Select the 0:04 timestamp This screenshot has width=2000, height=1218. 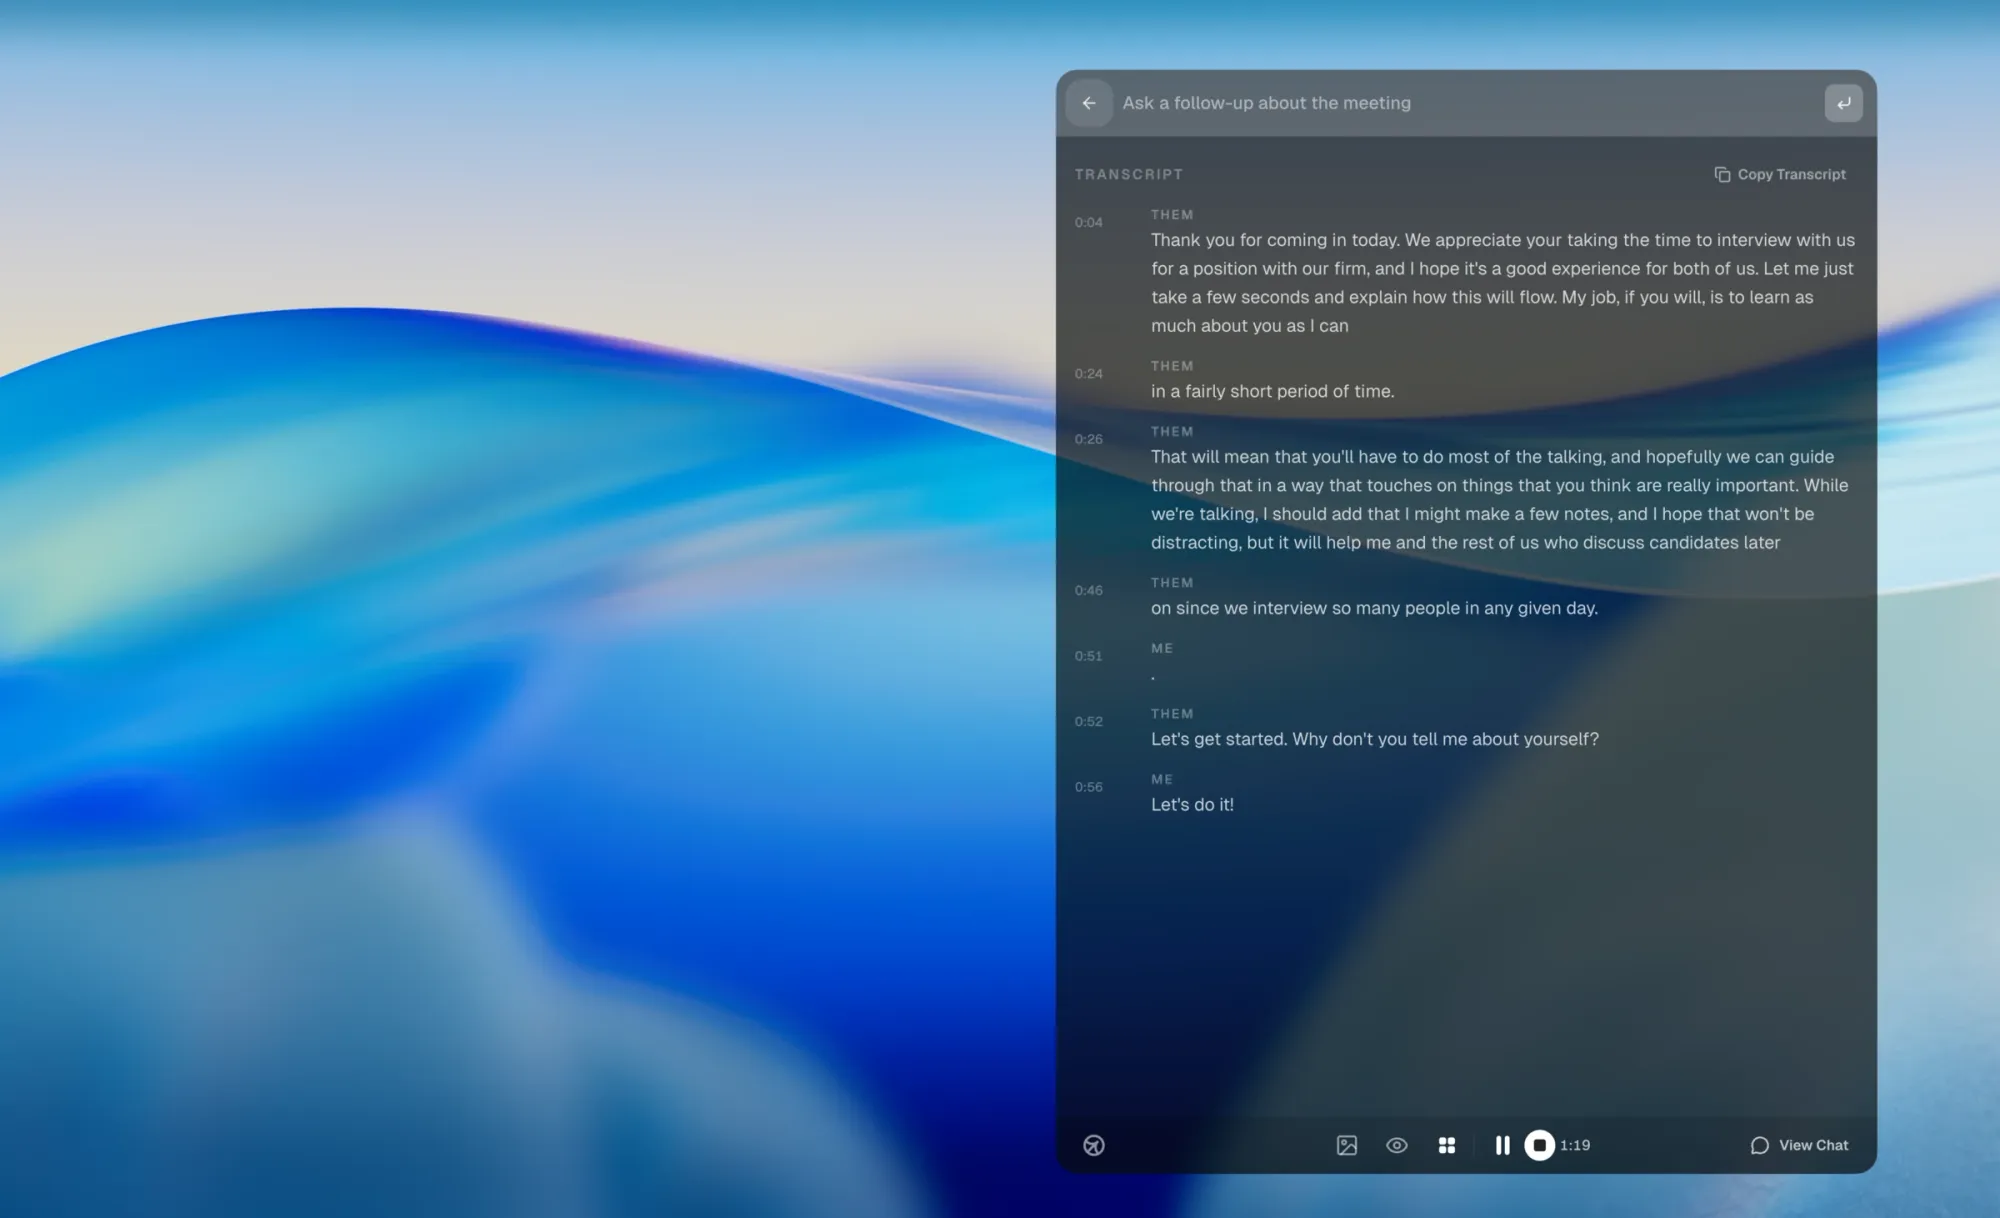pos(1089,222)
